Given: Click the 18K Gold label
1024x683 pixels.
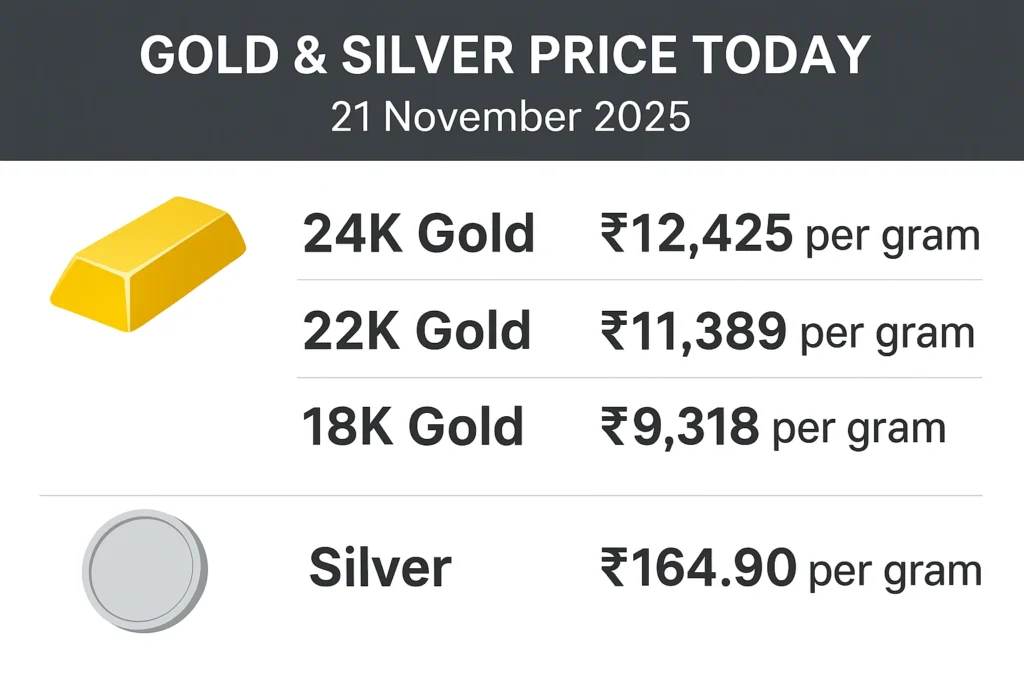Looking at the screenshot, I should click(412, 427).
